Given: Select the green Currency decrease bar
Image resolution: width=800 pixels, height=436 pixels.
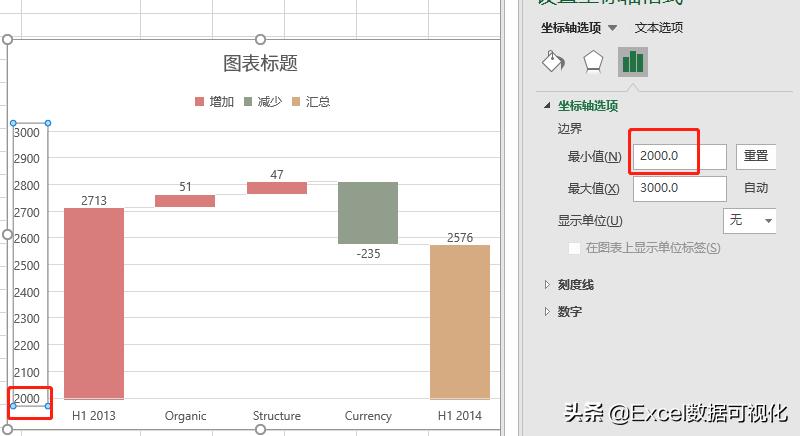Looking at the screenshot, I should tap(368, 213).
